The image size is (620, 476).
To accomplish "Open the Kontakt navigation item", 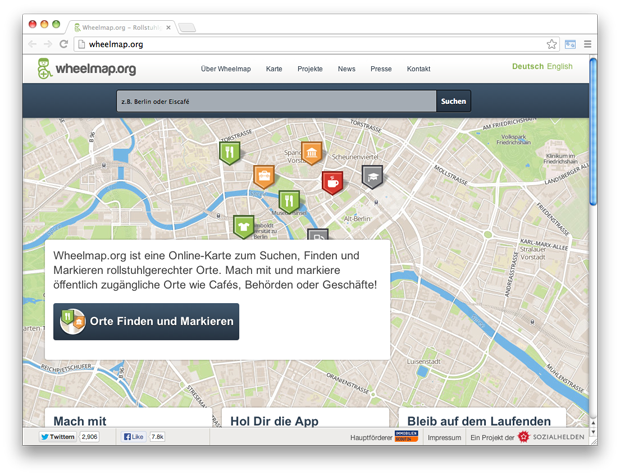I will (x=418, y=69).
